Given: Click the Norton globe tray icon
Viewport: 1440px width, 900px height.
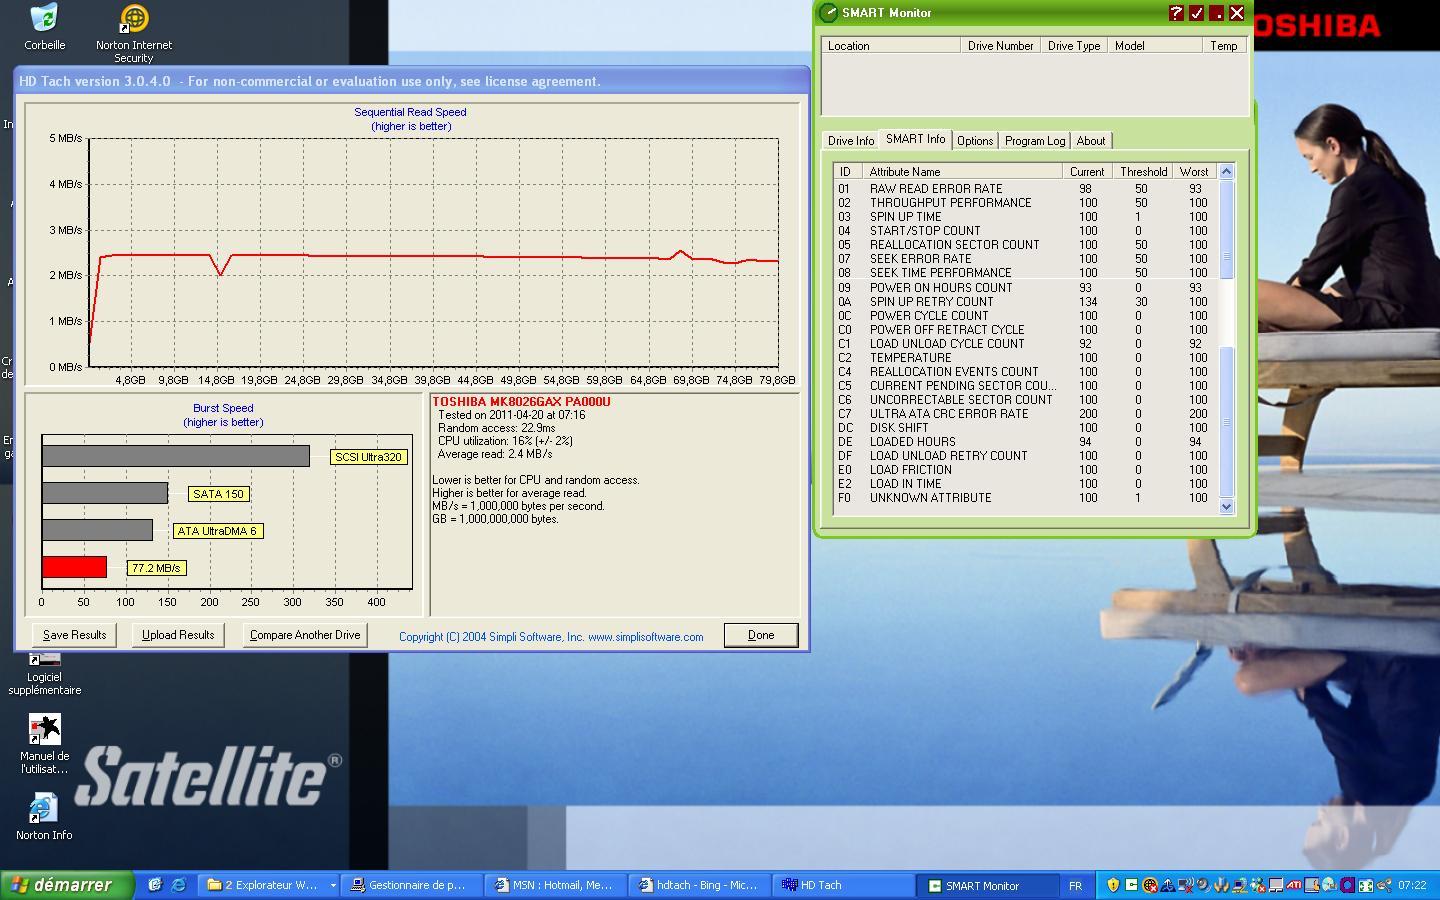Looking at the screenshot, I should [x=1150, y=885].
